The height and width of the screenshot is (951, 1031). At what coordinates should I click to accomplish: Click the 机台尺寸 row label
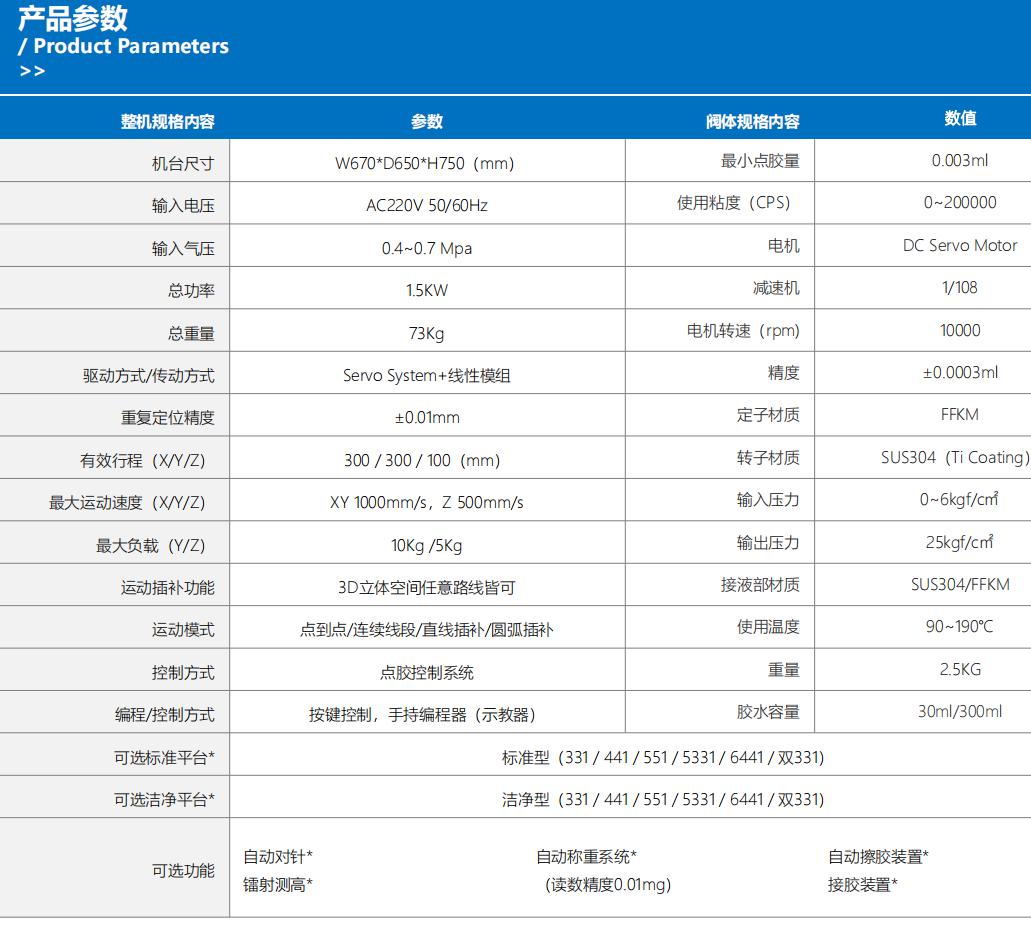(x=183, y=164)
